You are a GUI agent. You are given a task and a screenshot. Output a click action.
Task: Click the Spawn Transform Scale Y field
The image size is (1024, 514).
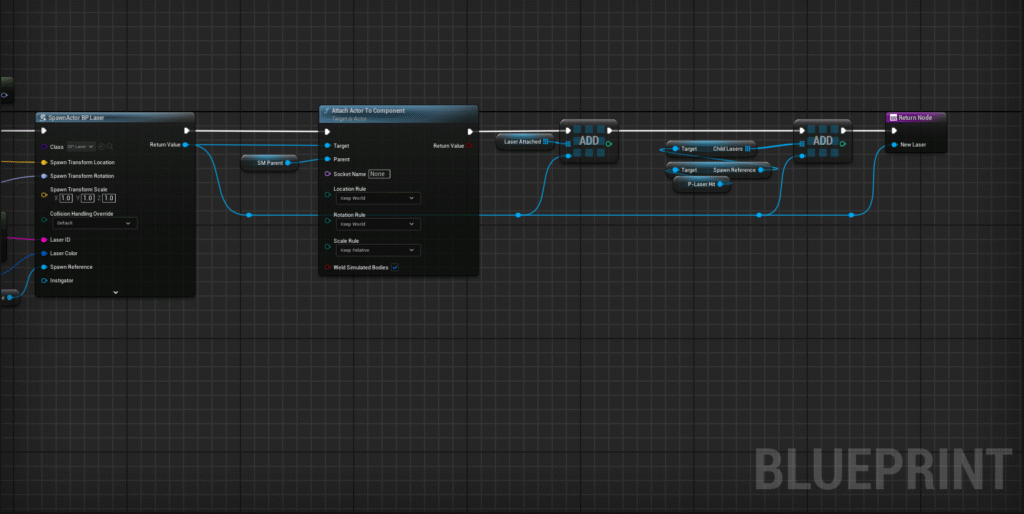click(x=88, y=198)
